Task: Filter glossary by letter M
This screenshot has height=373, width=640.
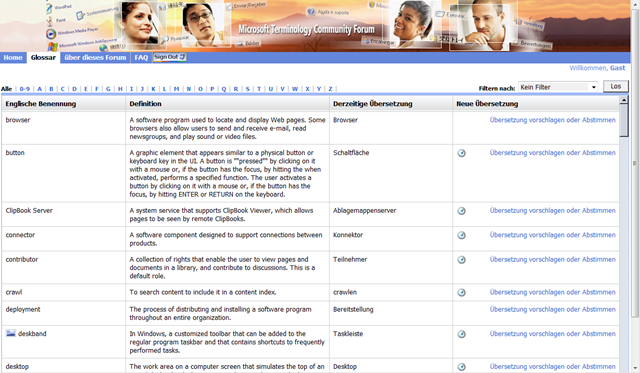Action: point(176,89)
